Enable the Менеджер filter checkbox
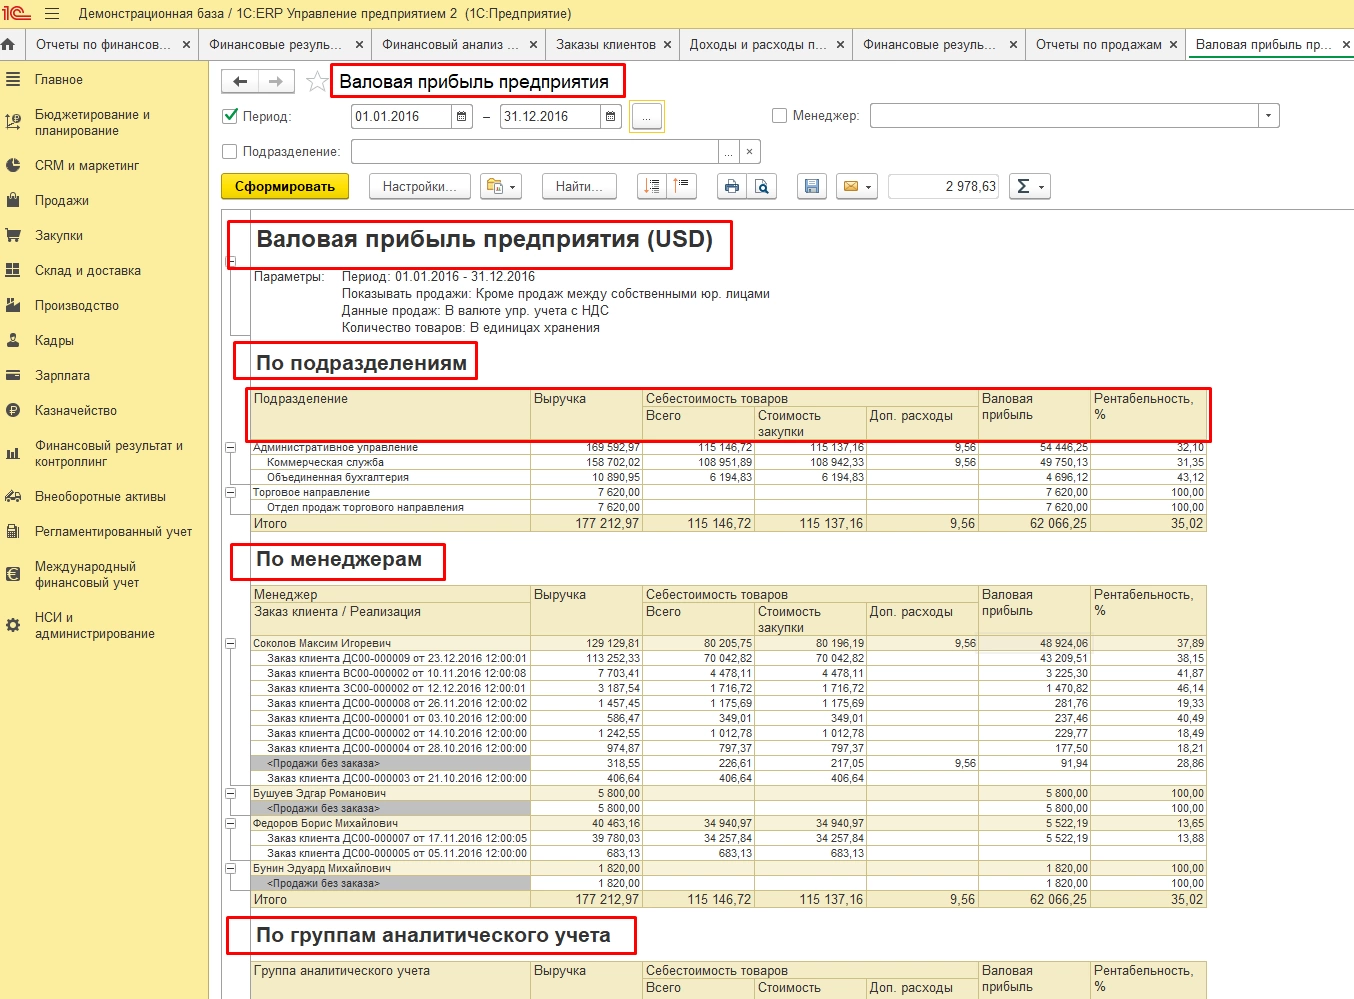 point(779,116)
